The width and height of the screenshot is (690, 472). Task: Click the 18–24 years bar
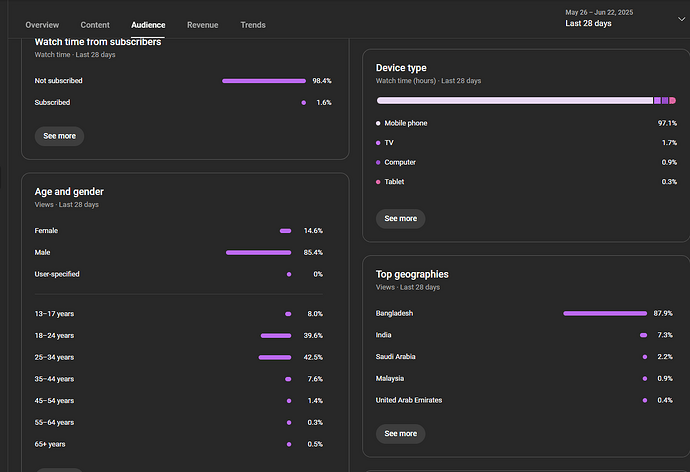[x=276, y=336]
